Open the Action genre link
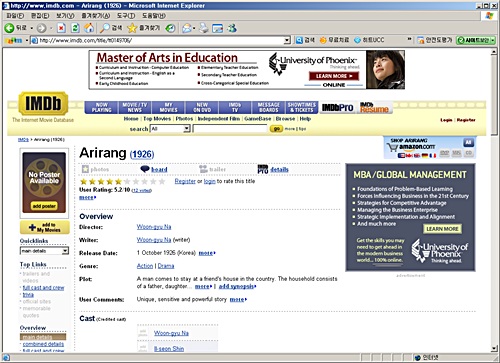This screenshot has height=363, width=500. tap(145, 266)
